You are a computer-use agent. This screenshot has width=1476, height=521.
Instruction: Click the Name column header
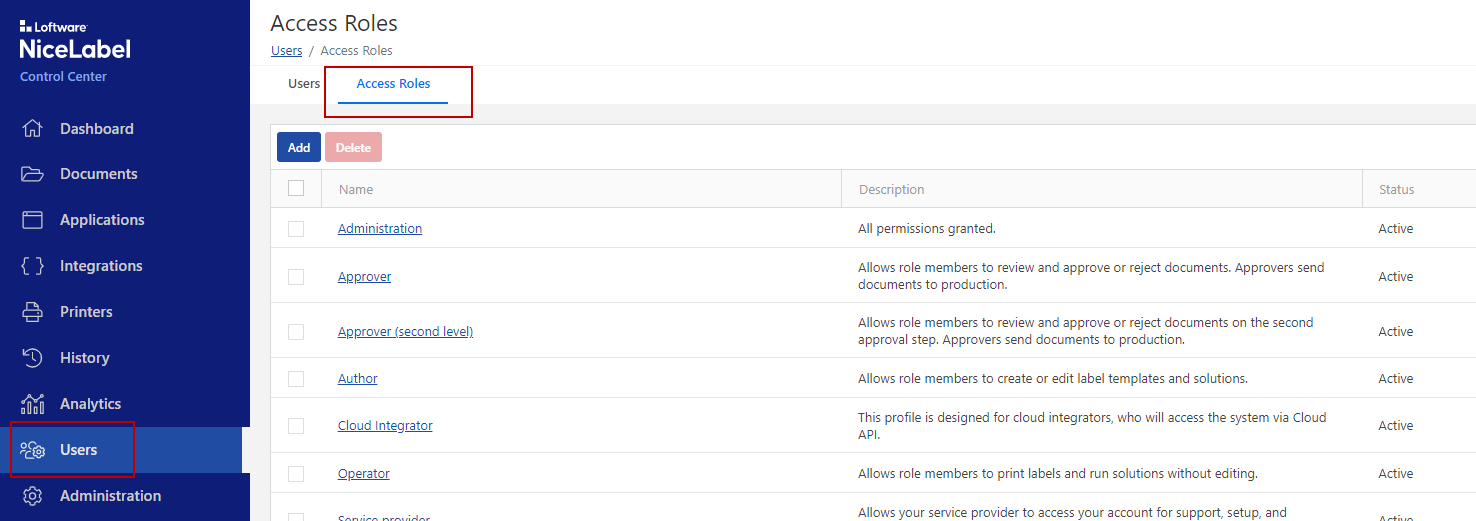pos(356,190)
